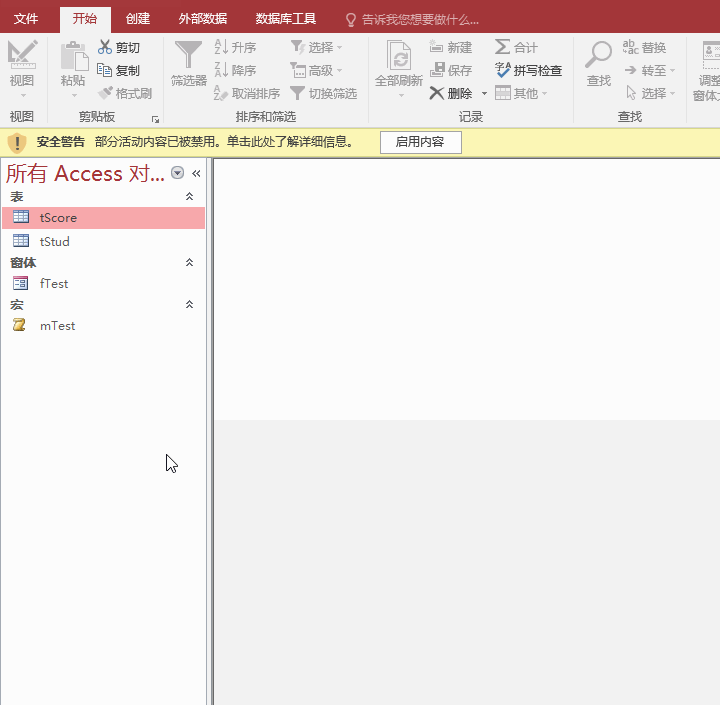Open the 选择 filter selection dropdown

317,47
